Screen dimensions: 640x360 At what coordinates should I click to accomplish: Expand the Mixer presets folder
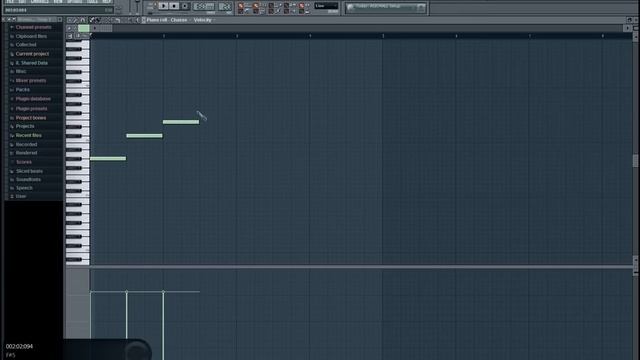[x=31, y=81]
